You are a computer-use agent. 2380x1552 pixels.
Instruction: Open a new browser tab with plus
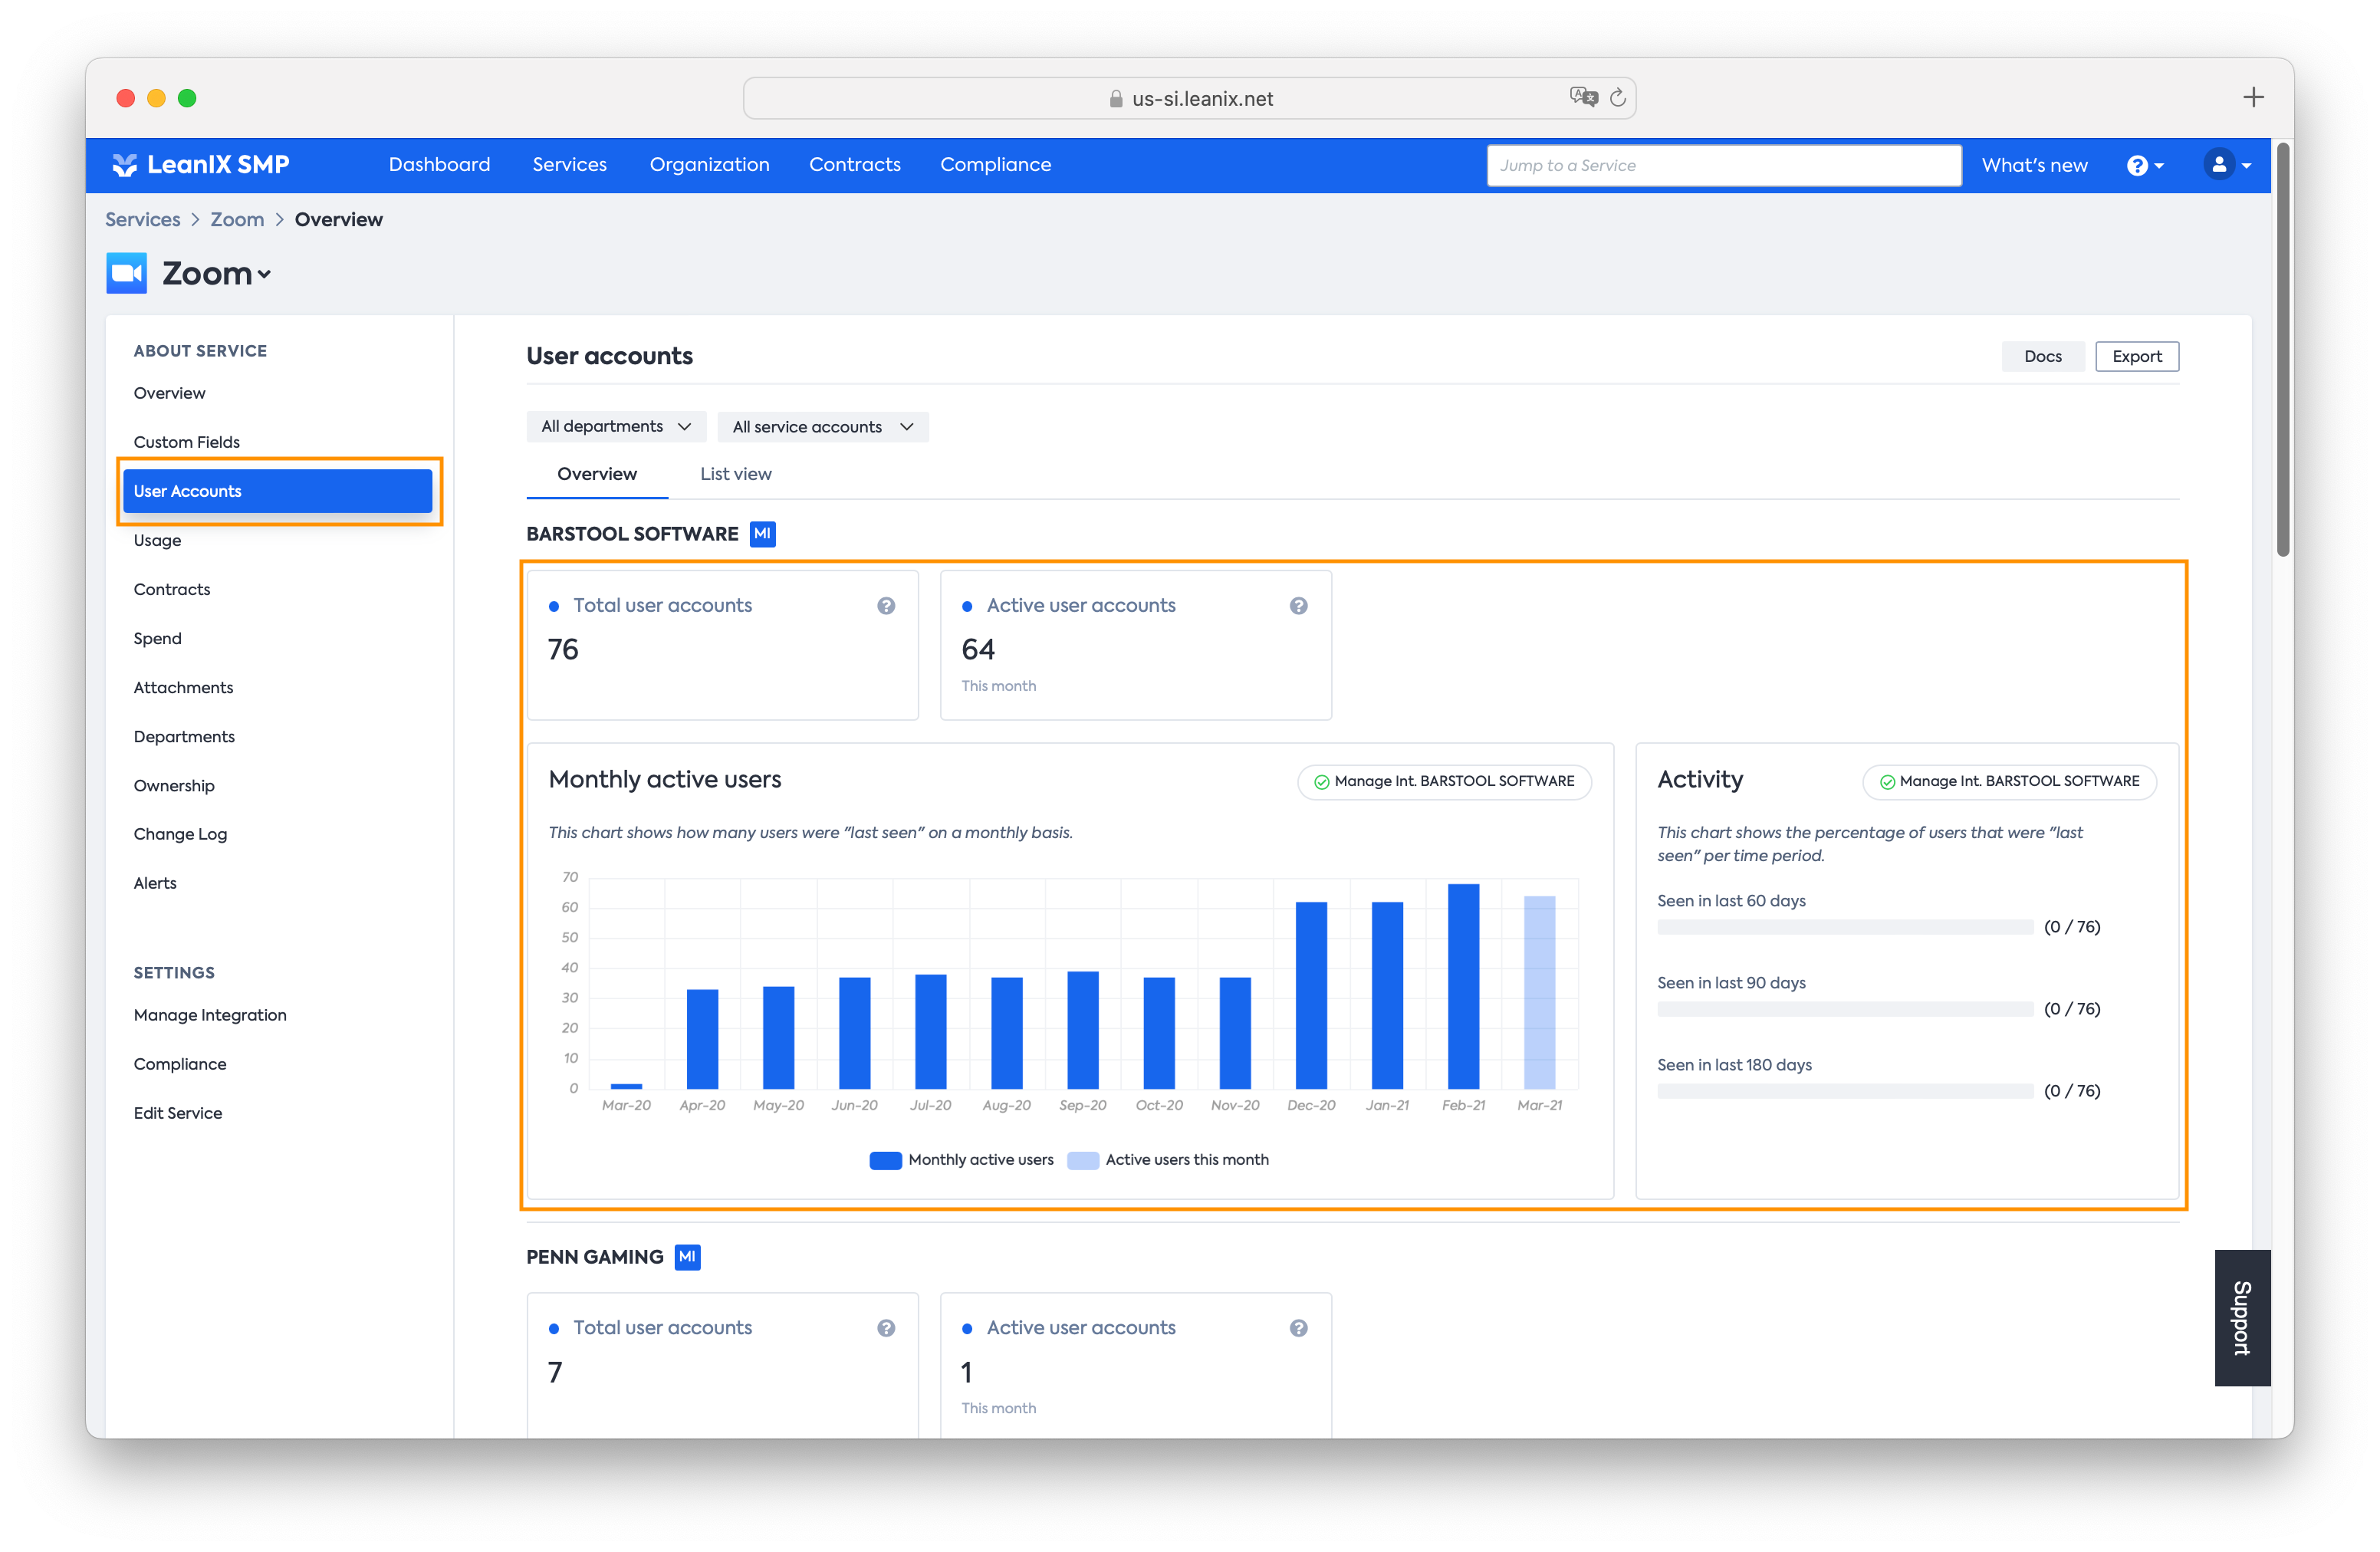[x=2253, y=97]
